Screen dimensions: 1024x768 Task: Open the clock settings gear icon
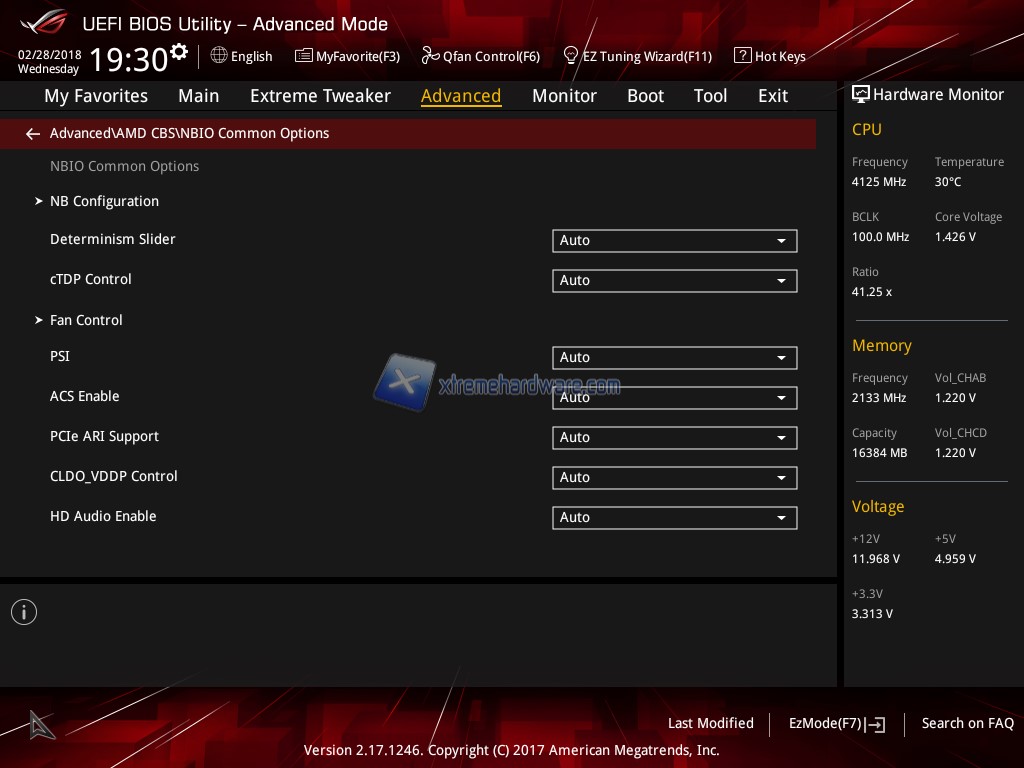tap(179, 52)
